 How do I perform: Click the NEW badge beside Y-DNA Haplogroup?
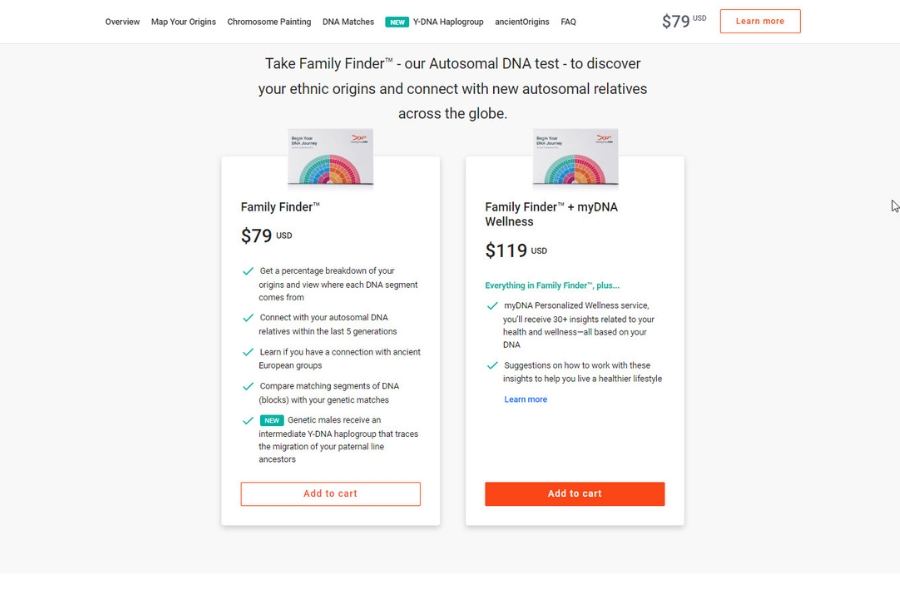pos(397,22)
